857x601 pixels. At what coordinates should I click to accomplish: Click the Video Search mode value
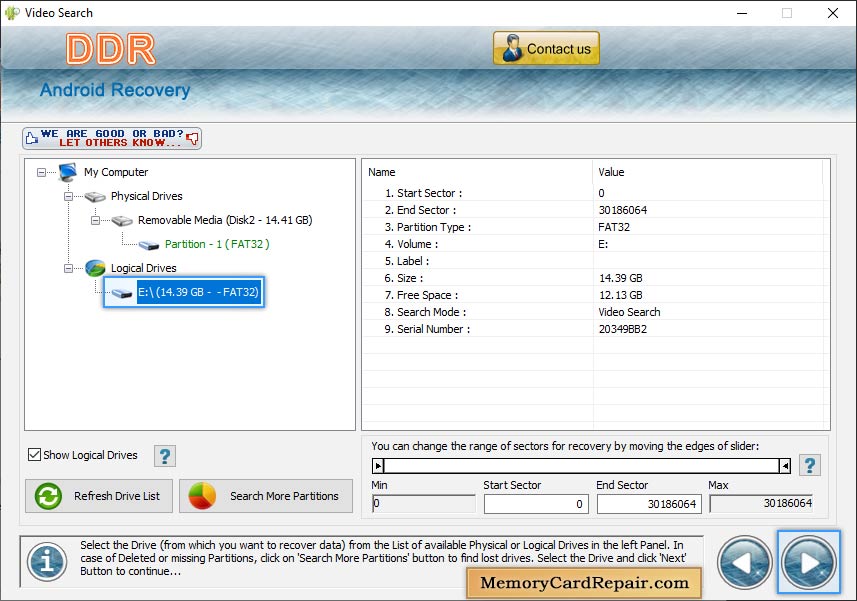(x=629, y=312)
